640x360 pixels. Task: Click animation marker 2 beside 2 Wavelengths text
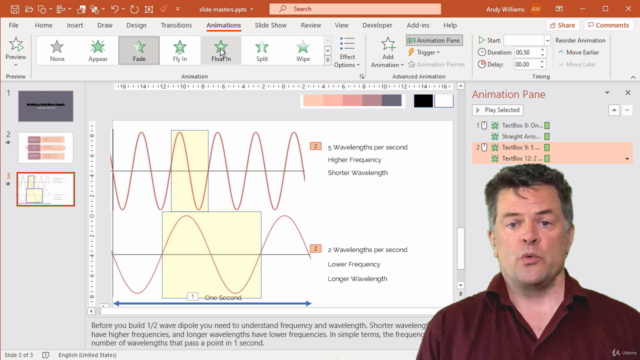[316, 249]
